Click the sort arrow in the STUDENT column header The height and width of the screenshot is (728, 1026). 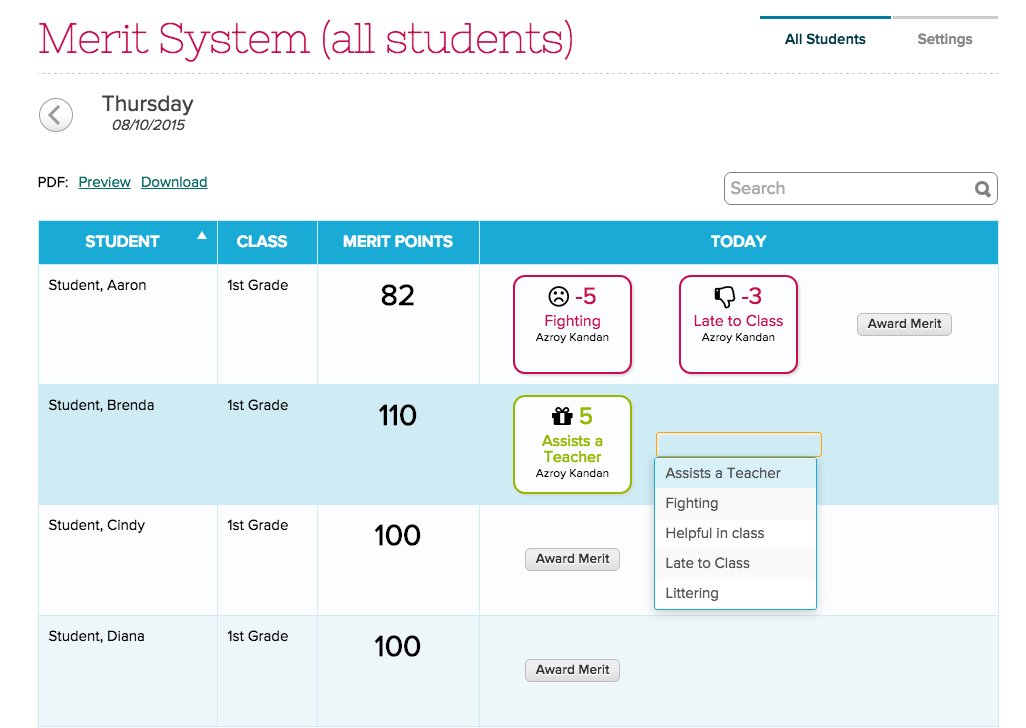coord(201,236)
